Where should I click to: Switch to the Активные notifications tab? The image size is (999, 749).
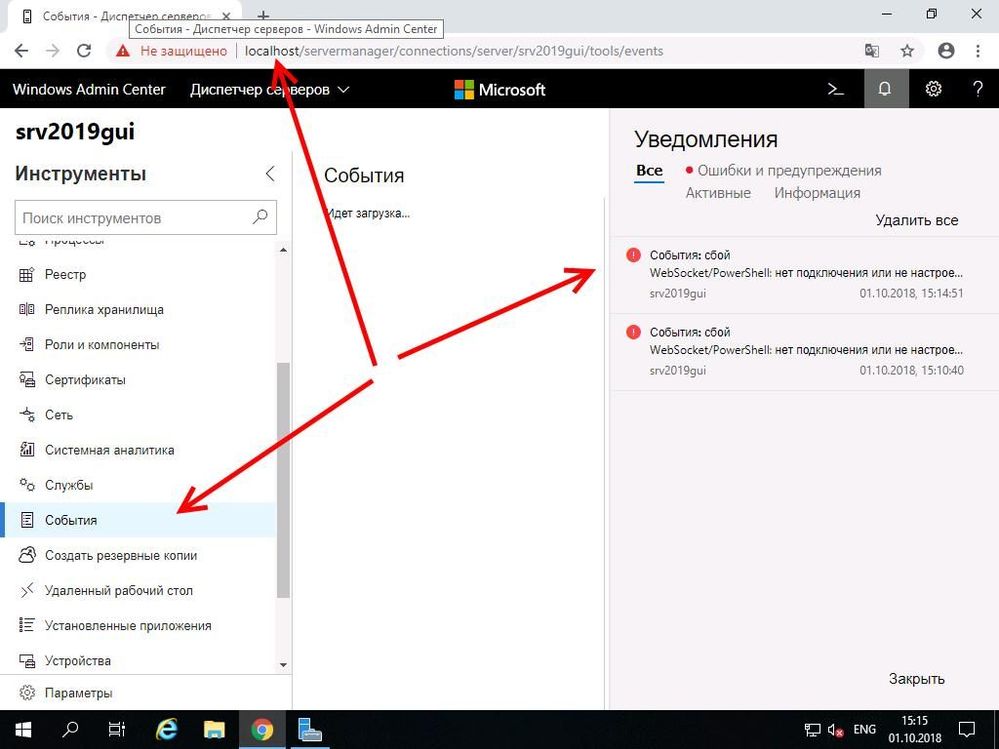718,193
